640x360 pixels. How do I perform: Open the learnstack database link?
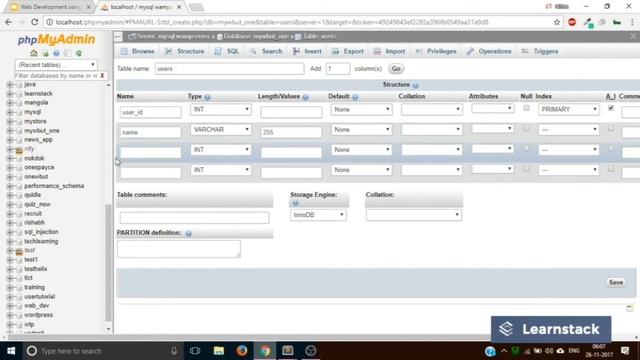coord(38,93)
